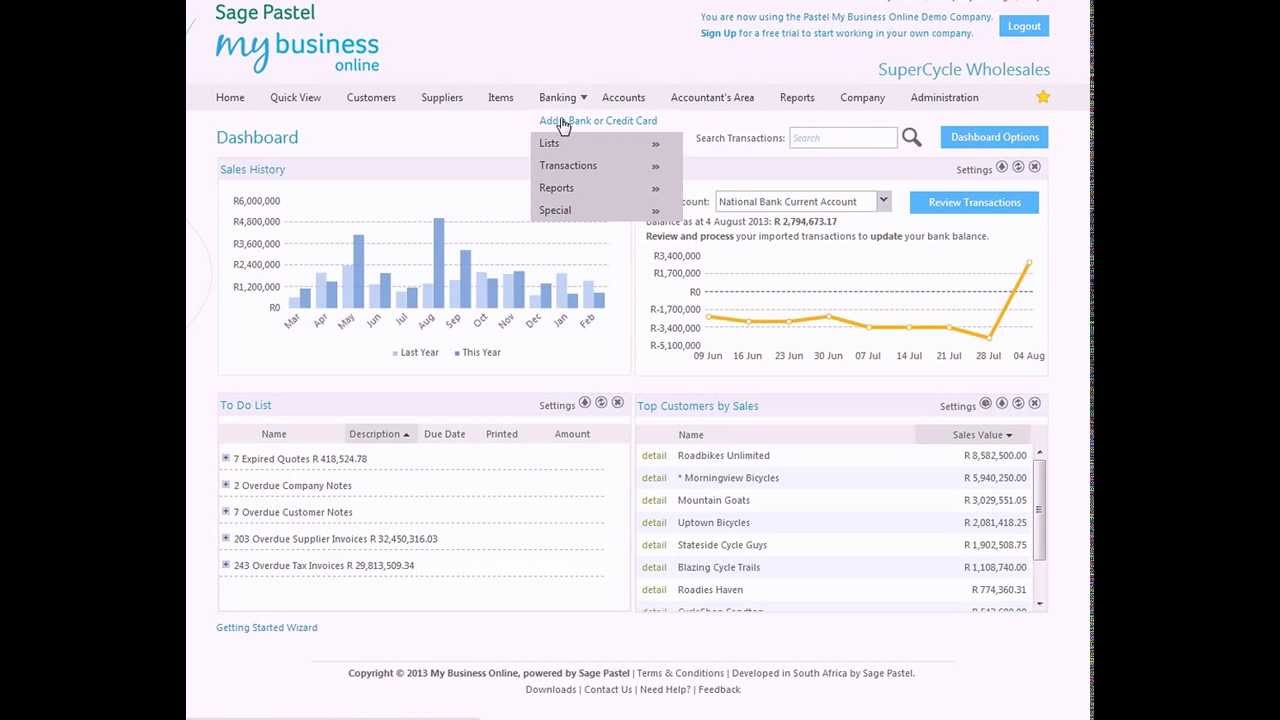Open the Customers menu
1280x720 pixels.
(371, 97)
